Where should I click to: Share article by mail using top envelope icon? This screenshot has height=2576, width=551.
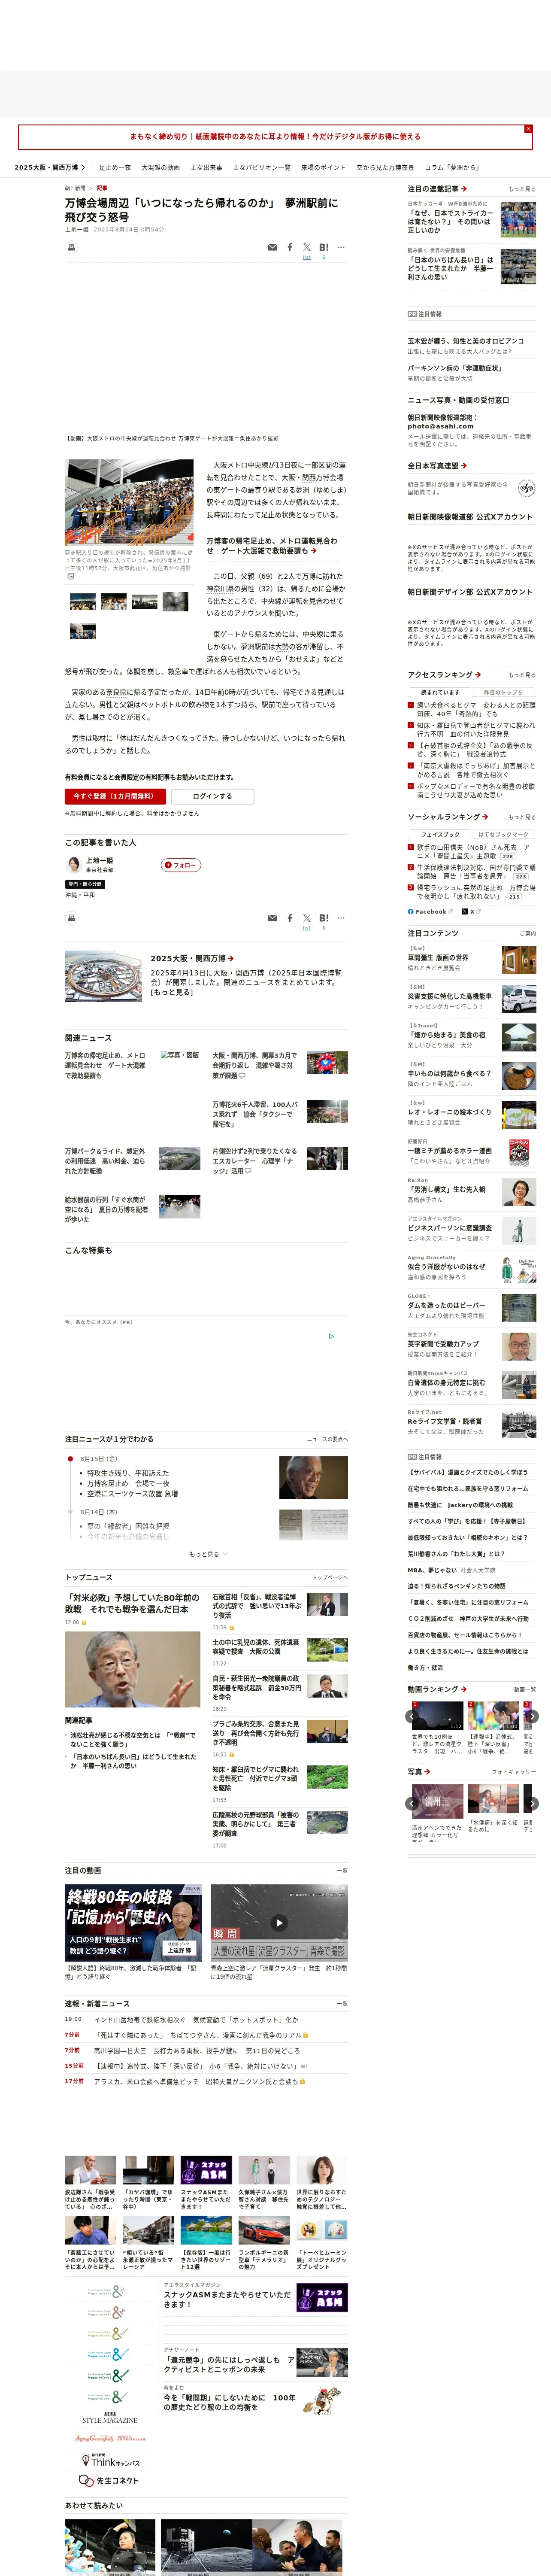[x=272, y=247]
